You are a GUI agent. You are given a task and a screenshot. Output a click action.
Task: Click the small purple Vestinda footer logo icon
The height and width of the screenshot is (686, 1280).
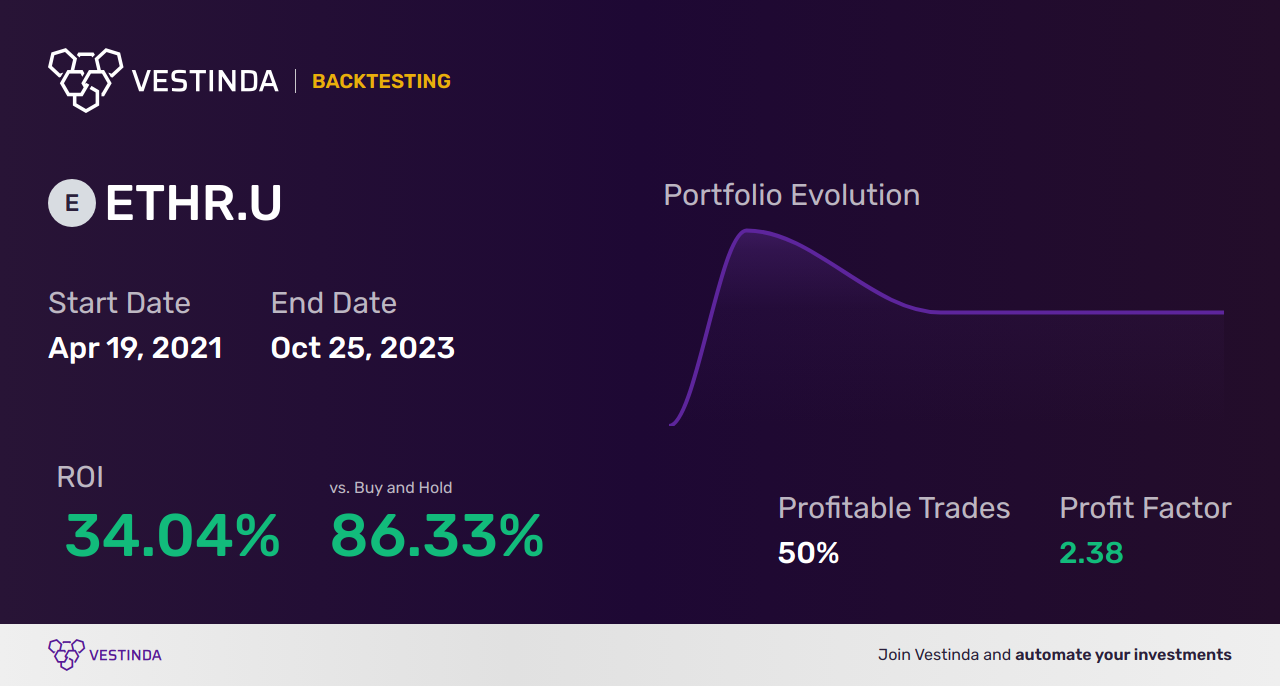click(x=66, y=655)
